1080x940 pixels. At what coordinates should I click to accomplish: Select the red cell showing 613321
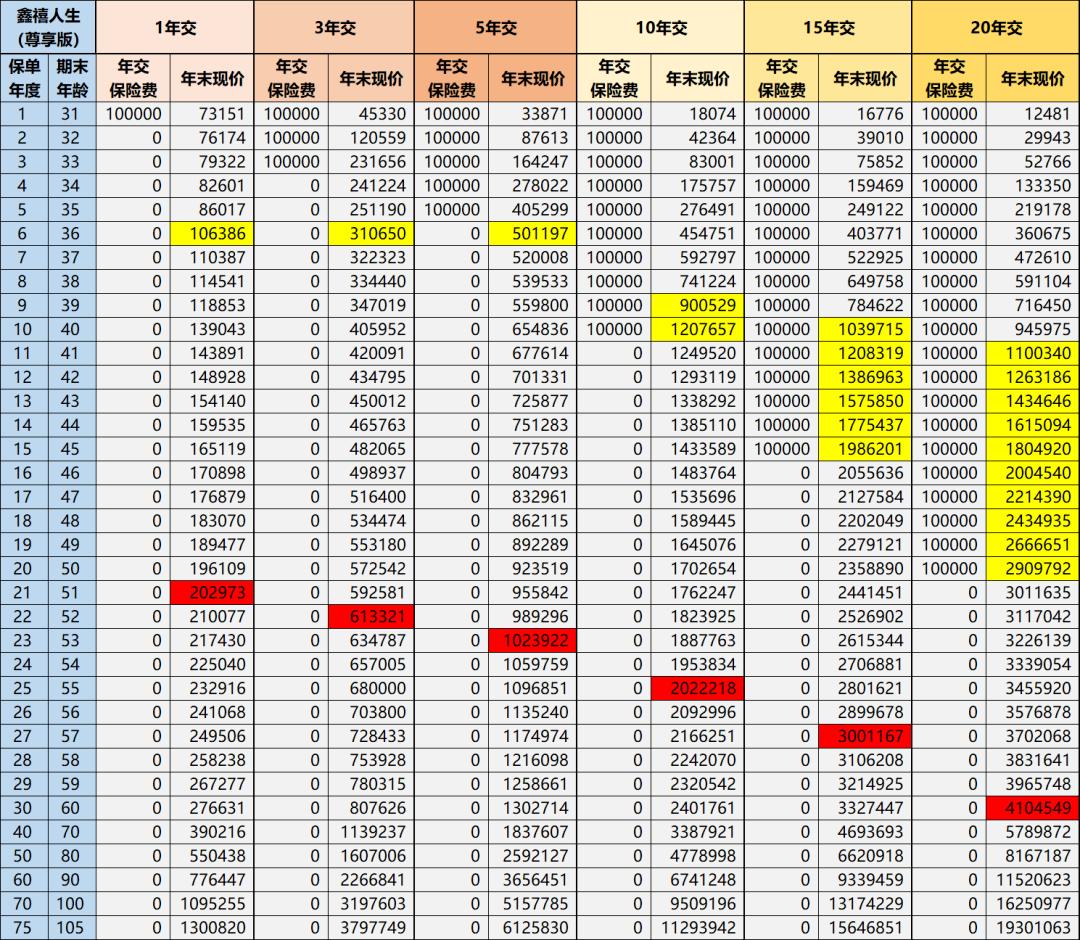369,616
